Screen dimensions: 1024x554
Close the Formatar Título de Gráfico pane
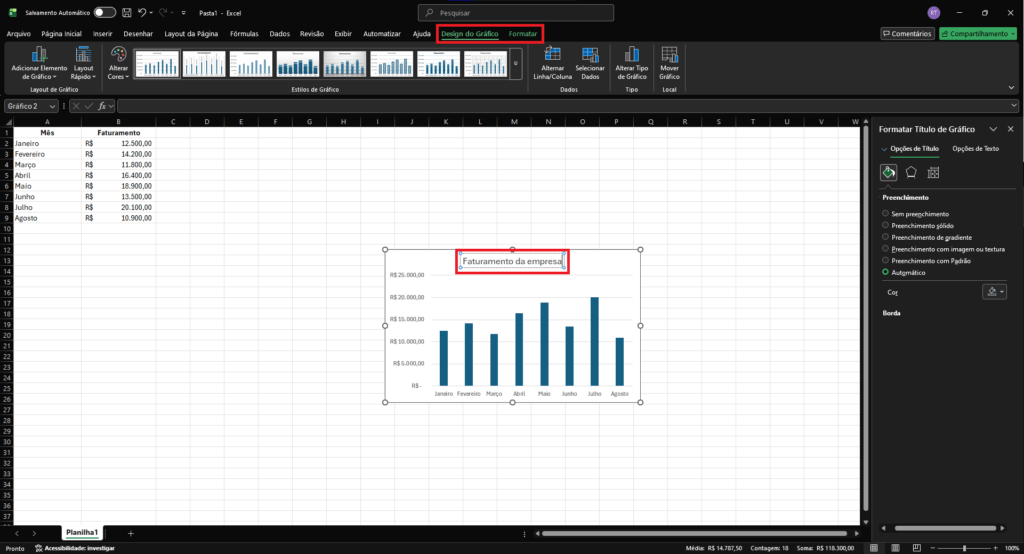pyautogui.click(x=1010, y=129)
